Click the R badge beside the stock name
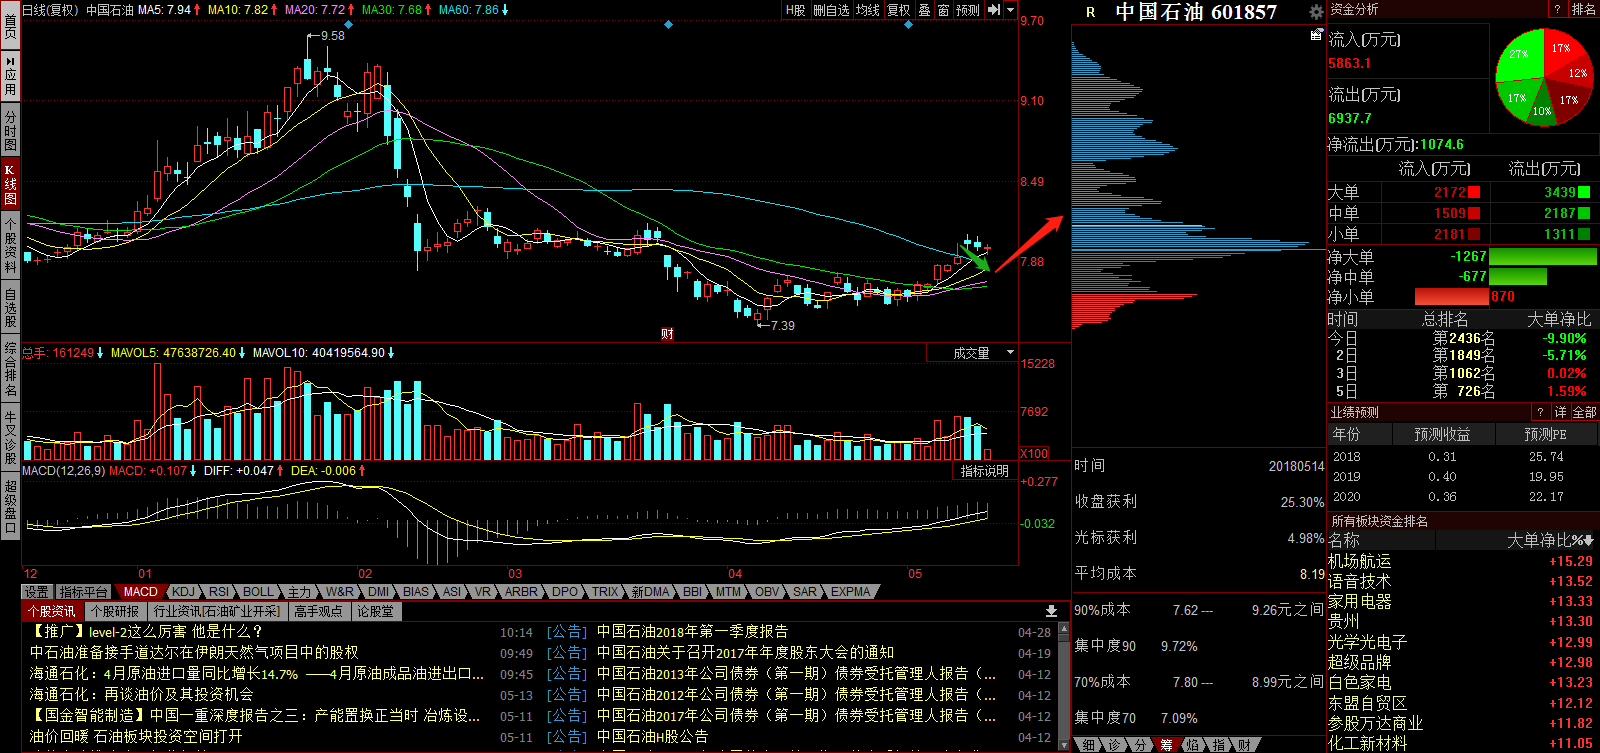 [1090, 12]
